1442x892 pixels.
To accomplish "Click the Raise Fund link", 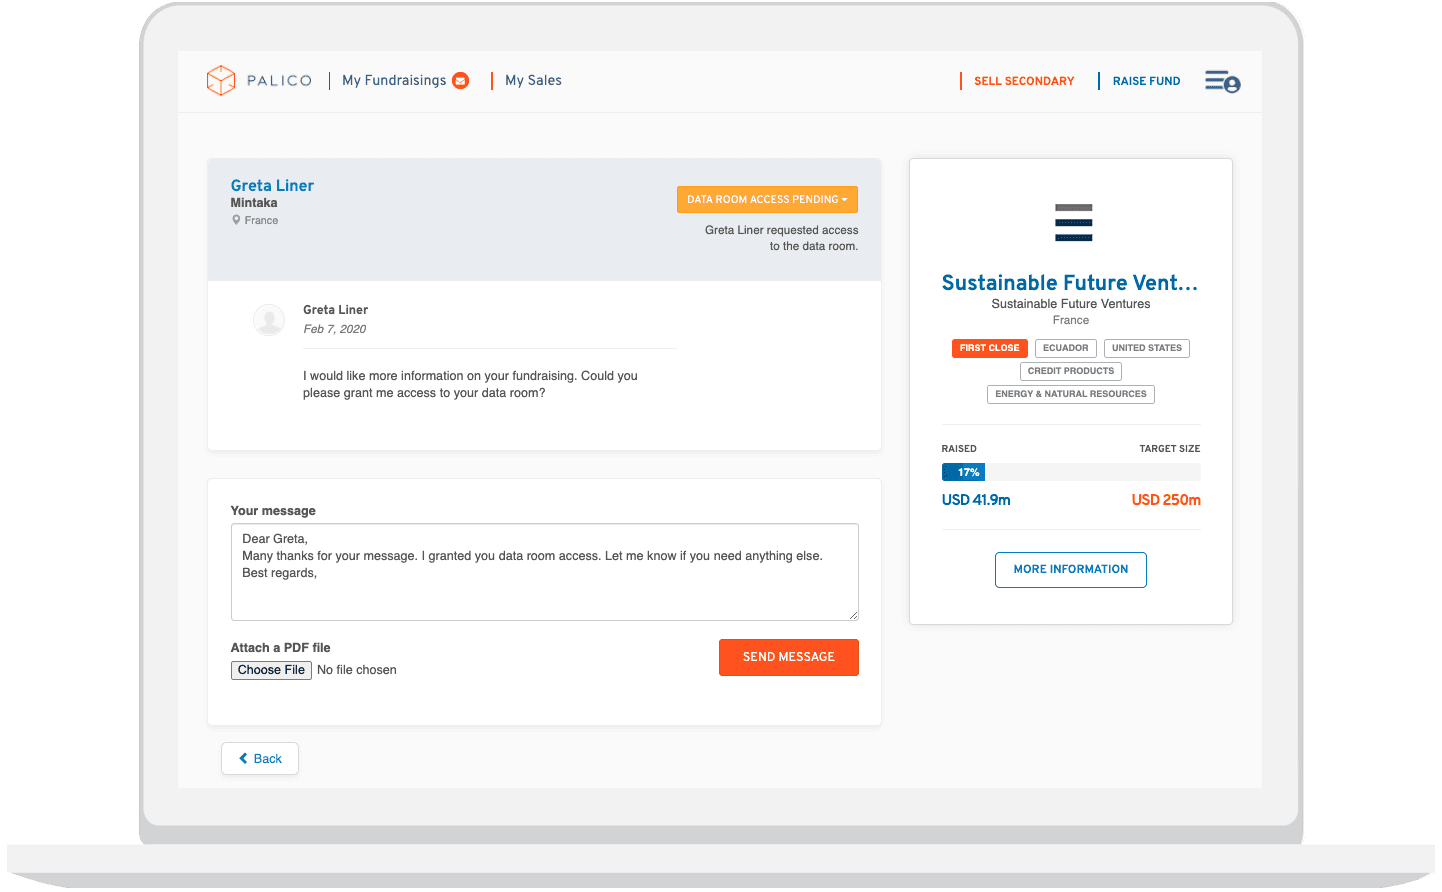I will tap(1146, 81).
